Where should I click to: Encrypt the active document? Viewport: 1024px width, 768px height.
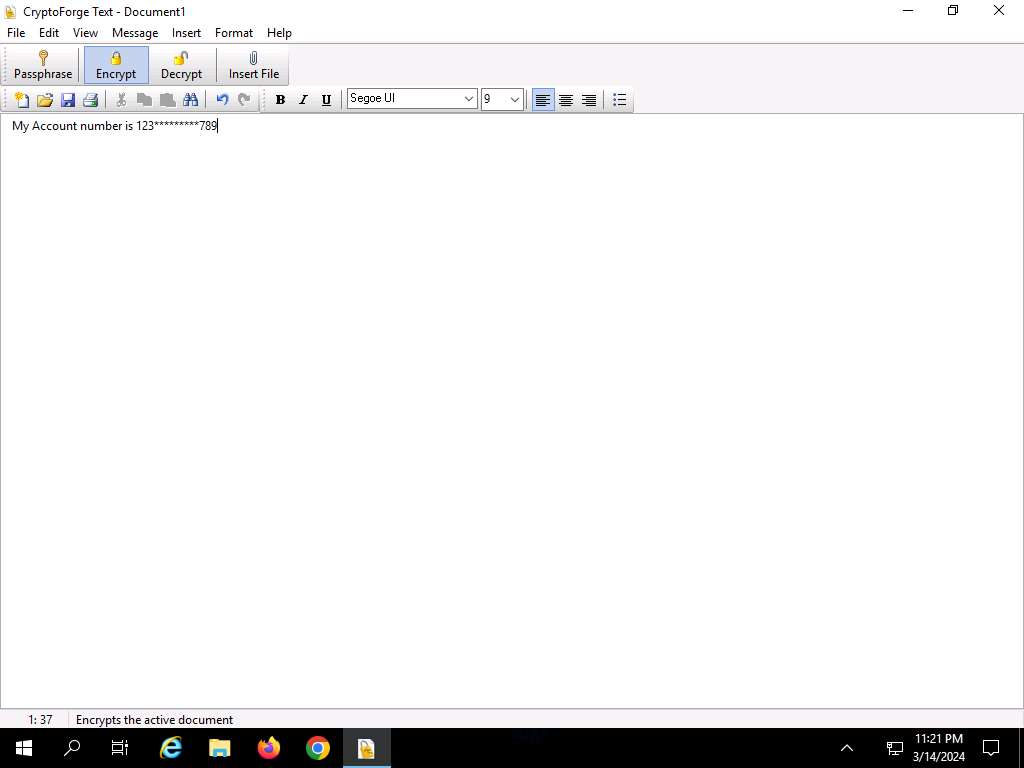pyautogui.click(x=116, y=65)
